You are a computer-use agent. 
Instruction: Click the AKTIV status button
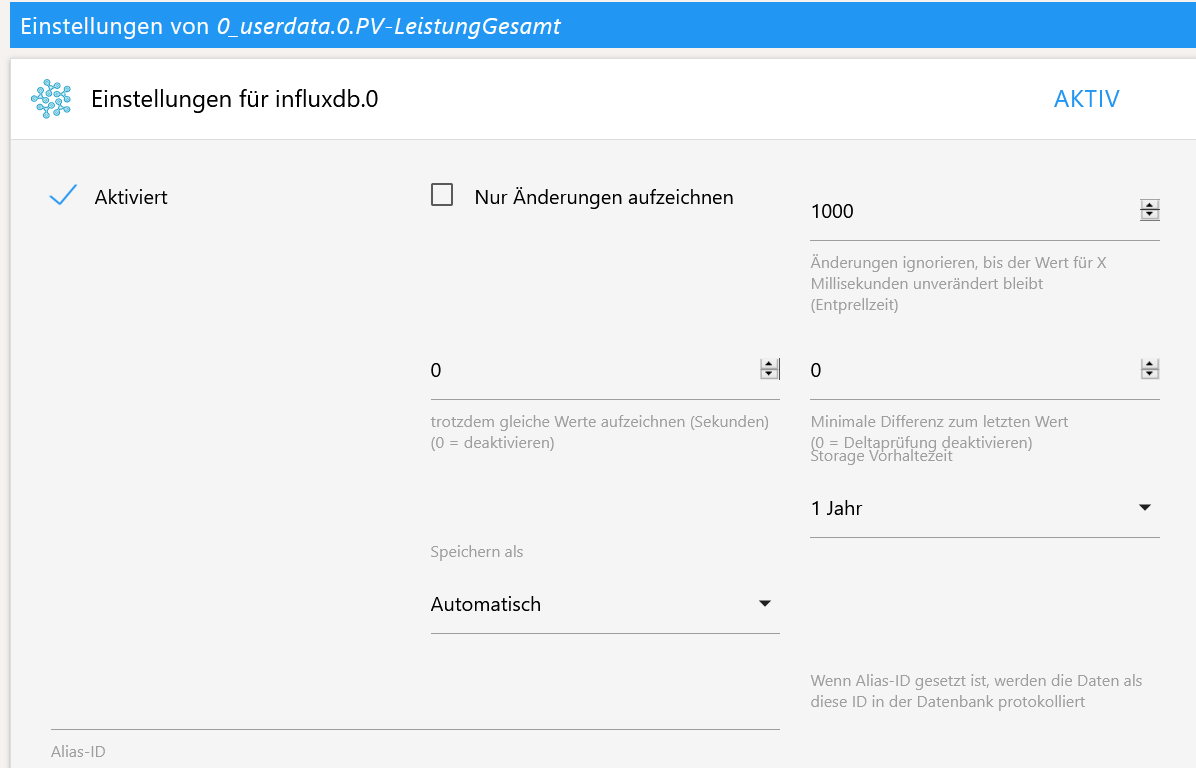coord(1086,99)
